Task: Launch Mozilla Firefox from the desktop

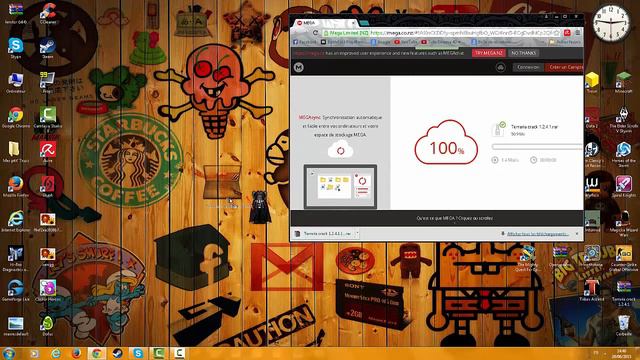Action: 16,187
